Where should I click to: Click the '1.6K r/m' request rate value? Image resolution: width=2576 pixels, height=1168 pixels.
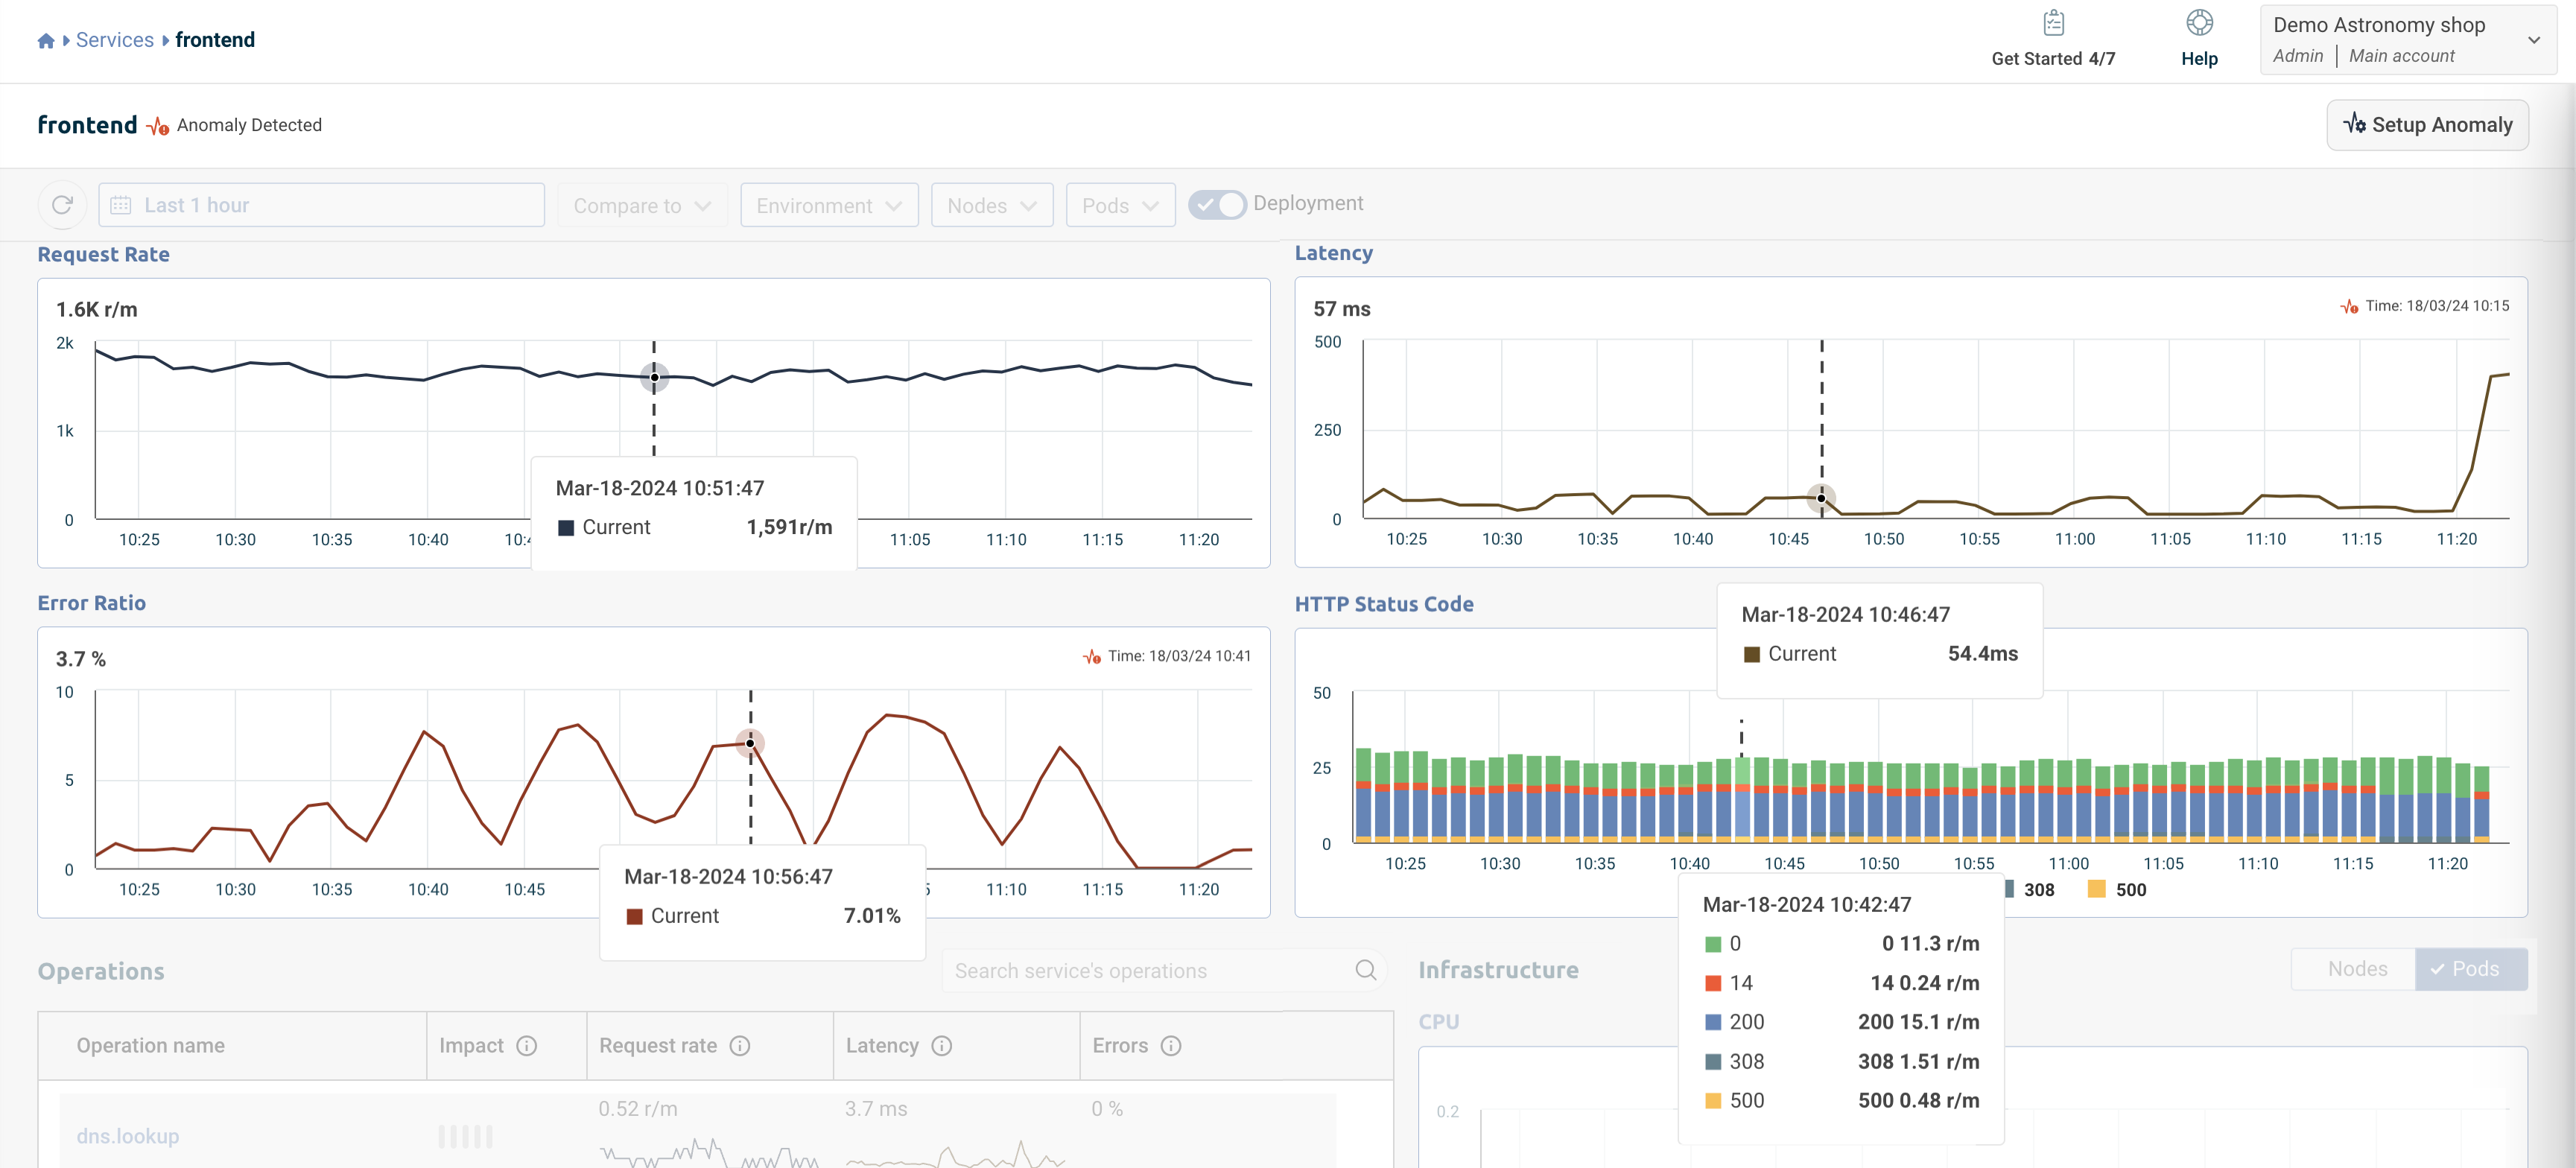(97, 309)
